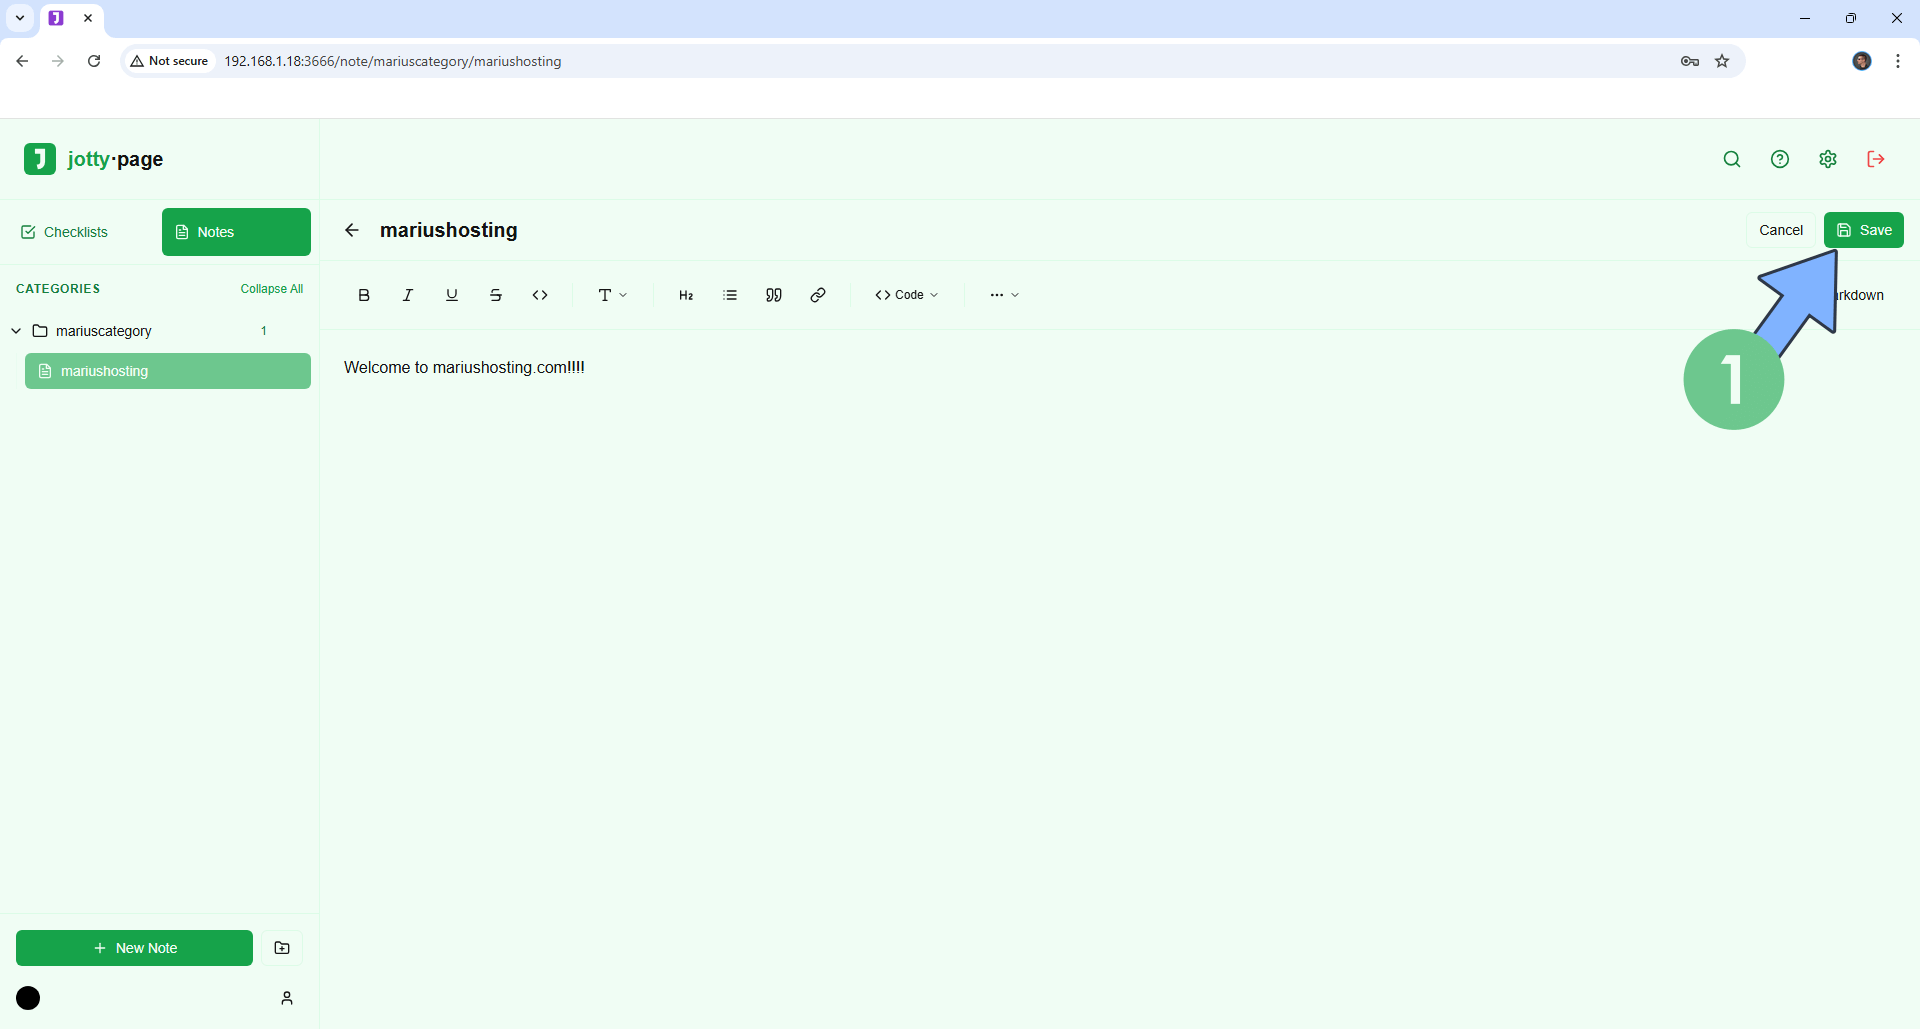
Task: Insert inline code formatting
Action: point(540,295)
